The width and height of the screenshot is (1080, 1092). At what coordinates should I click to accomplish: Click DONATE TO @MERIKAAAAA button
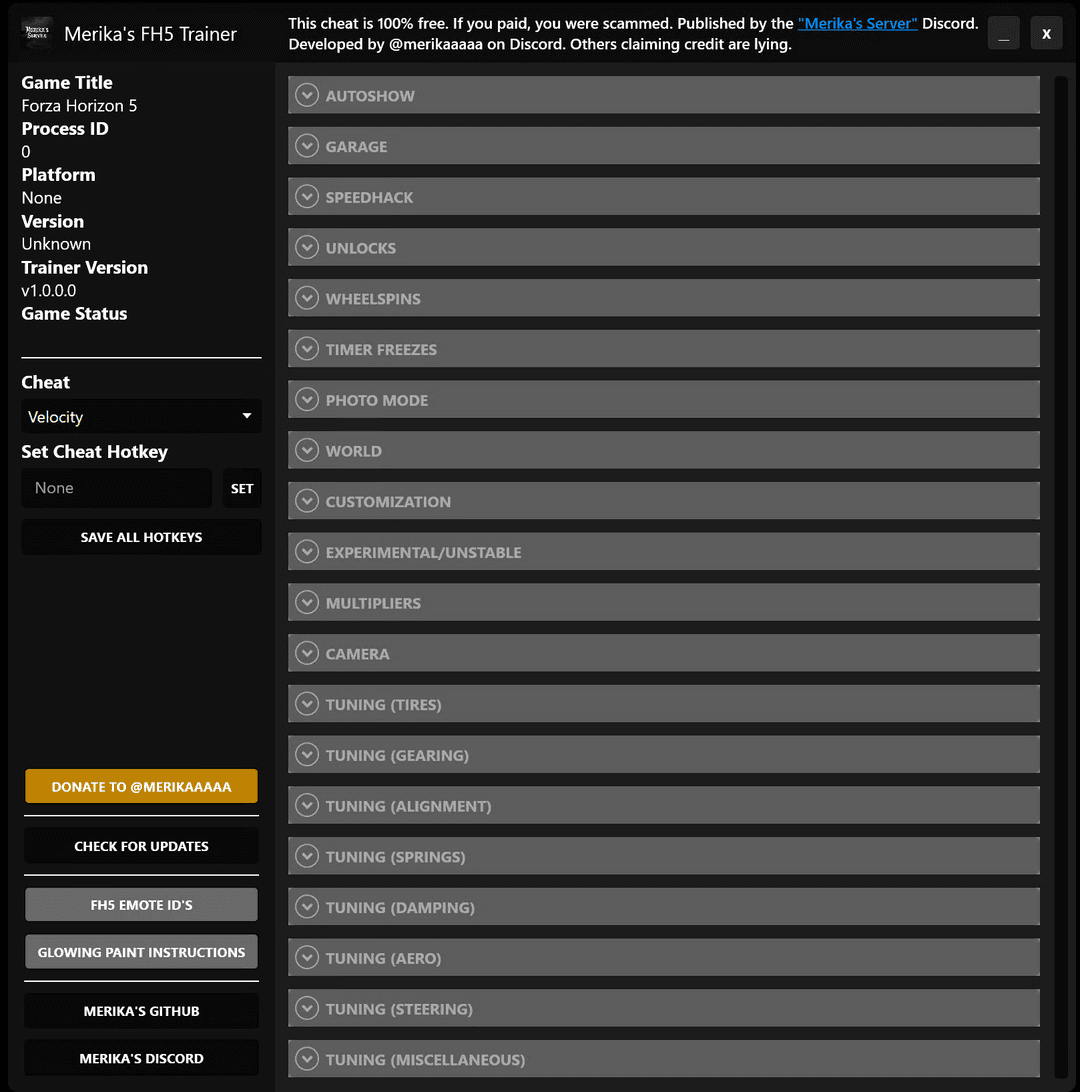pyautogui.click(x=141, y=786)
